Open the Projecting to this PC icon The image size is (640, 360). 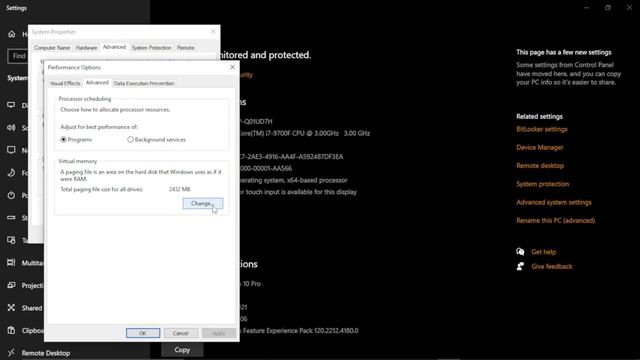(x=11, y=285)
